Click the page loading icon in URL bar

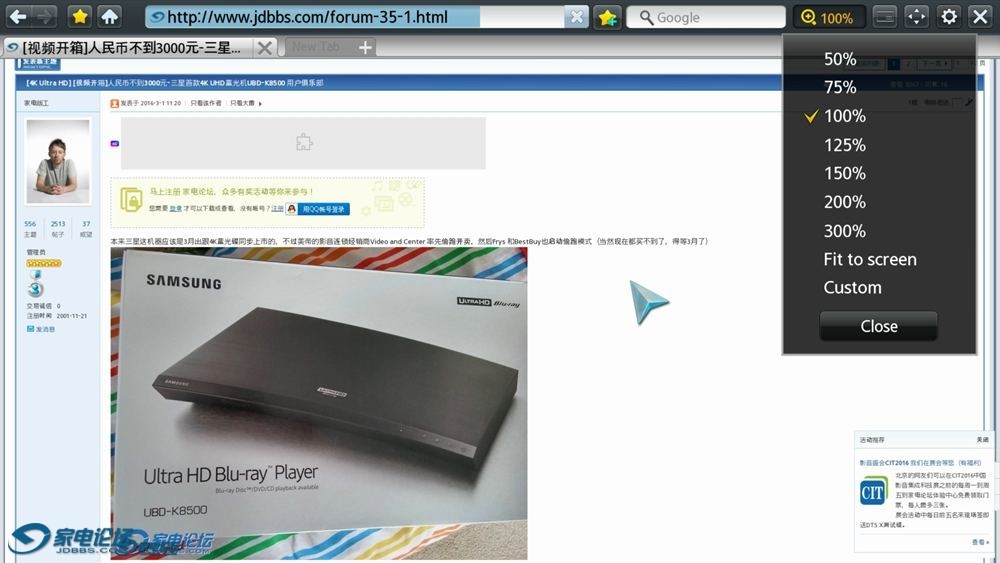point(157,17)
